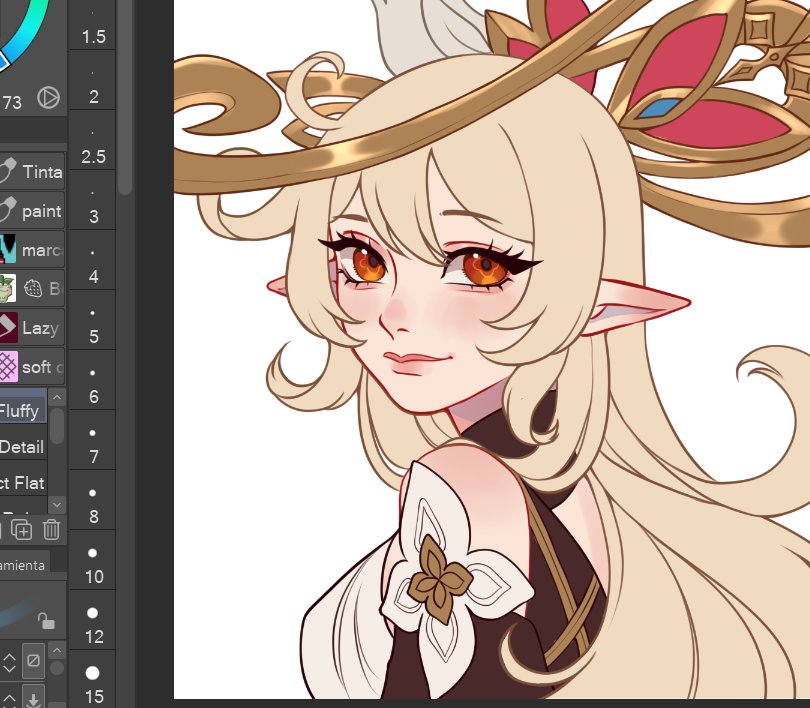The image size is (810, 708).
Task: Click the download-arrow icon in tool property
Action: tap(33, 699)
